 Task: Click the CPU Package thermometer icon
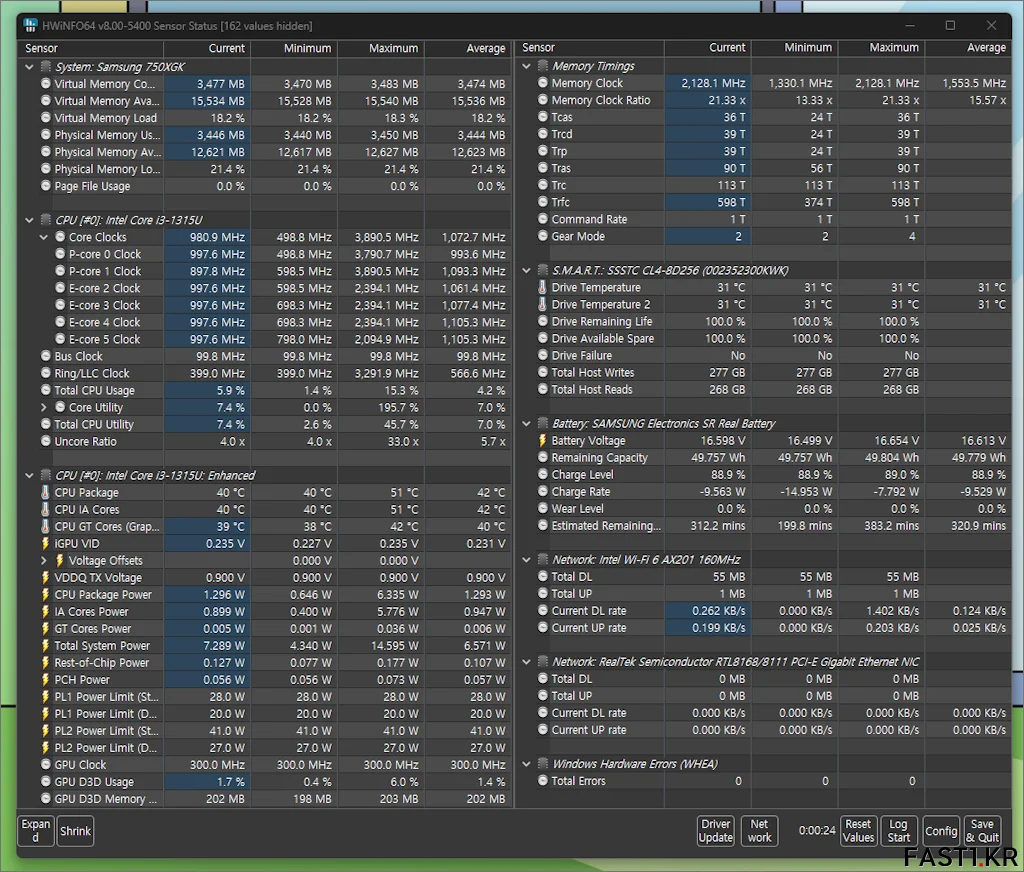(x=45, y=493)
